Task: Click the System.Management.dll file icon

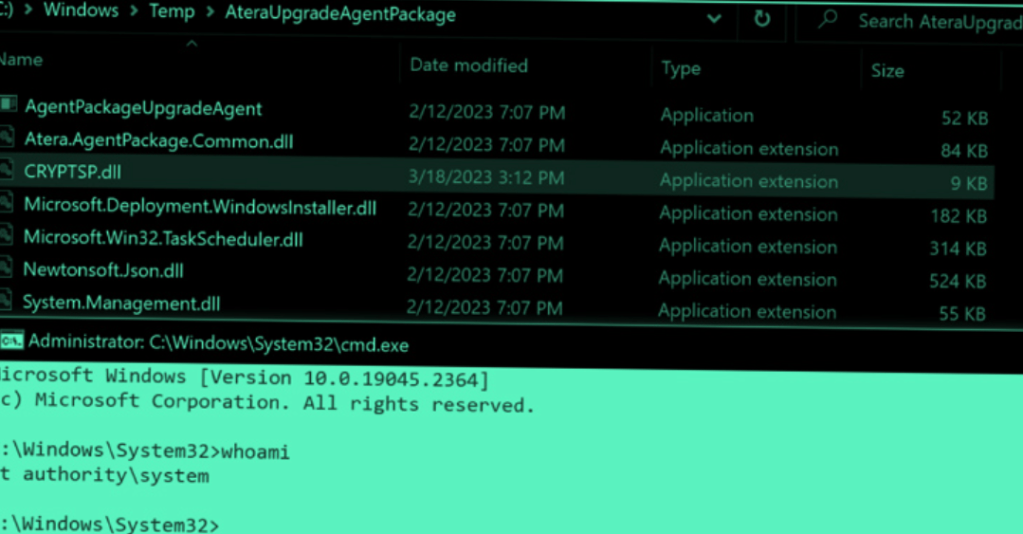Action: coord(6,301)
